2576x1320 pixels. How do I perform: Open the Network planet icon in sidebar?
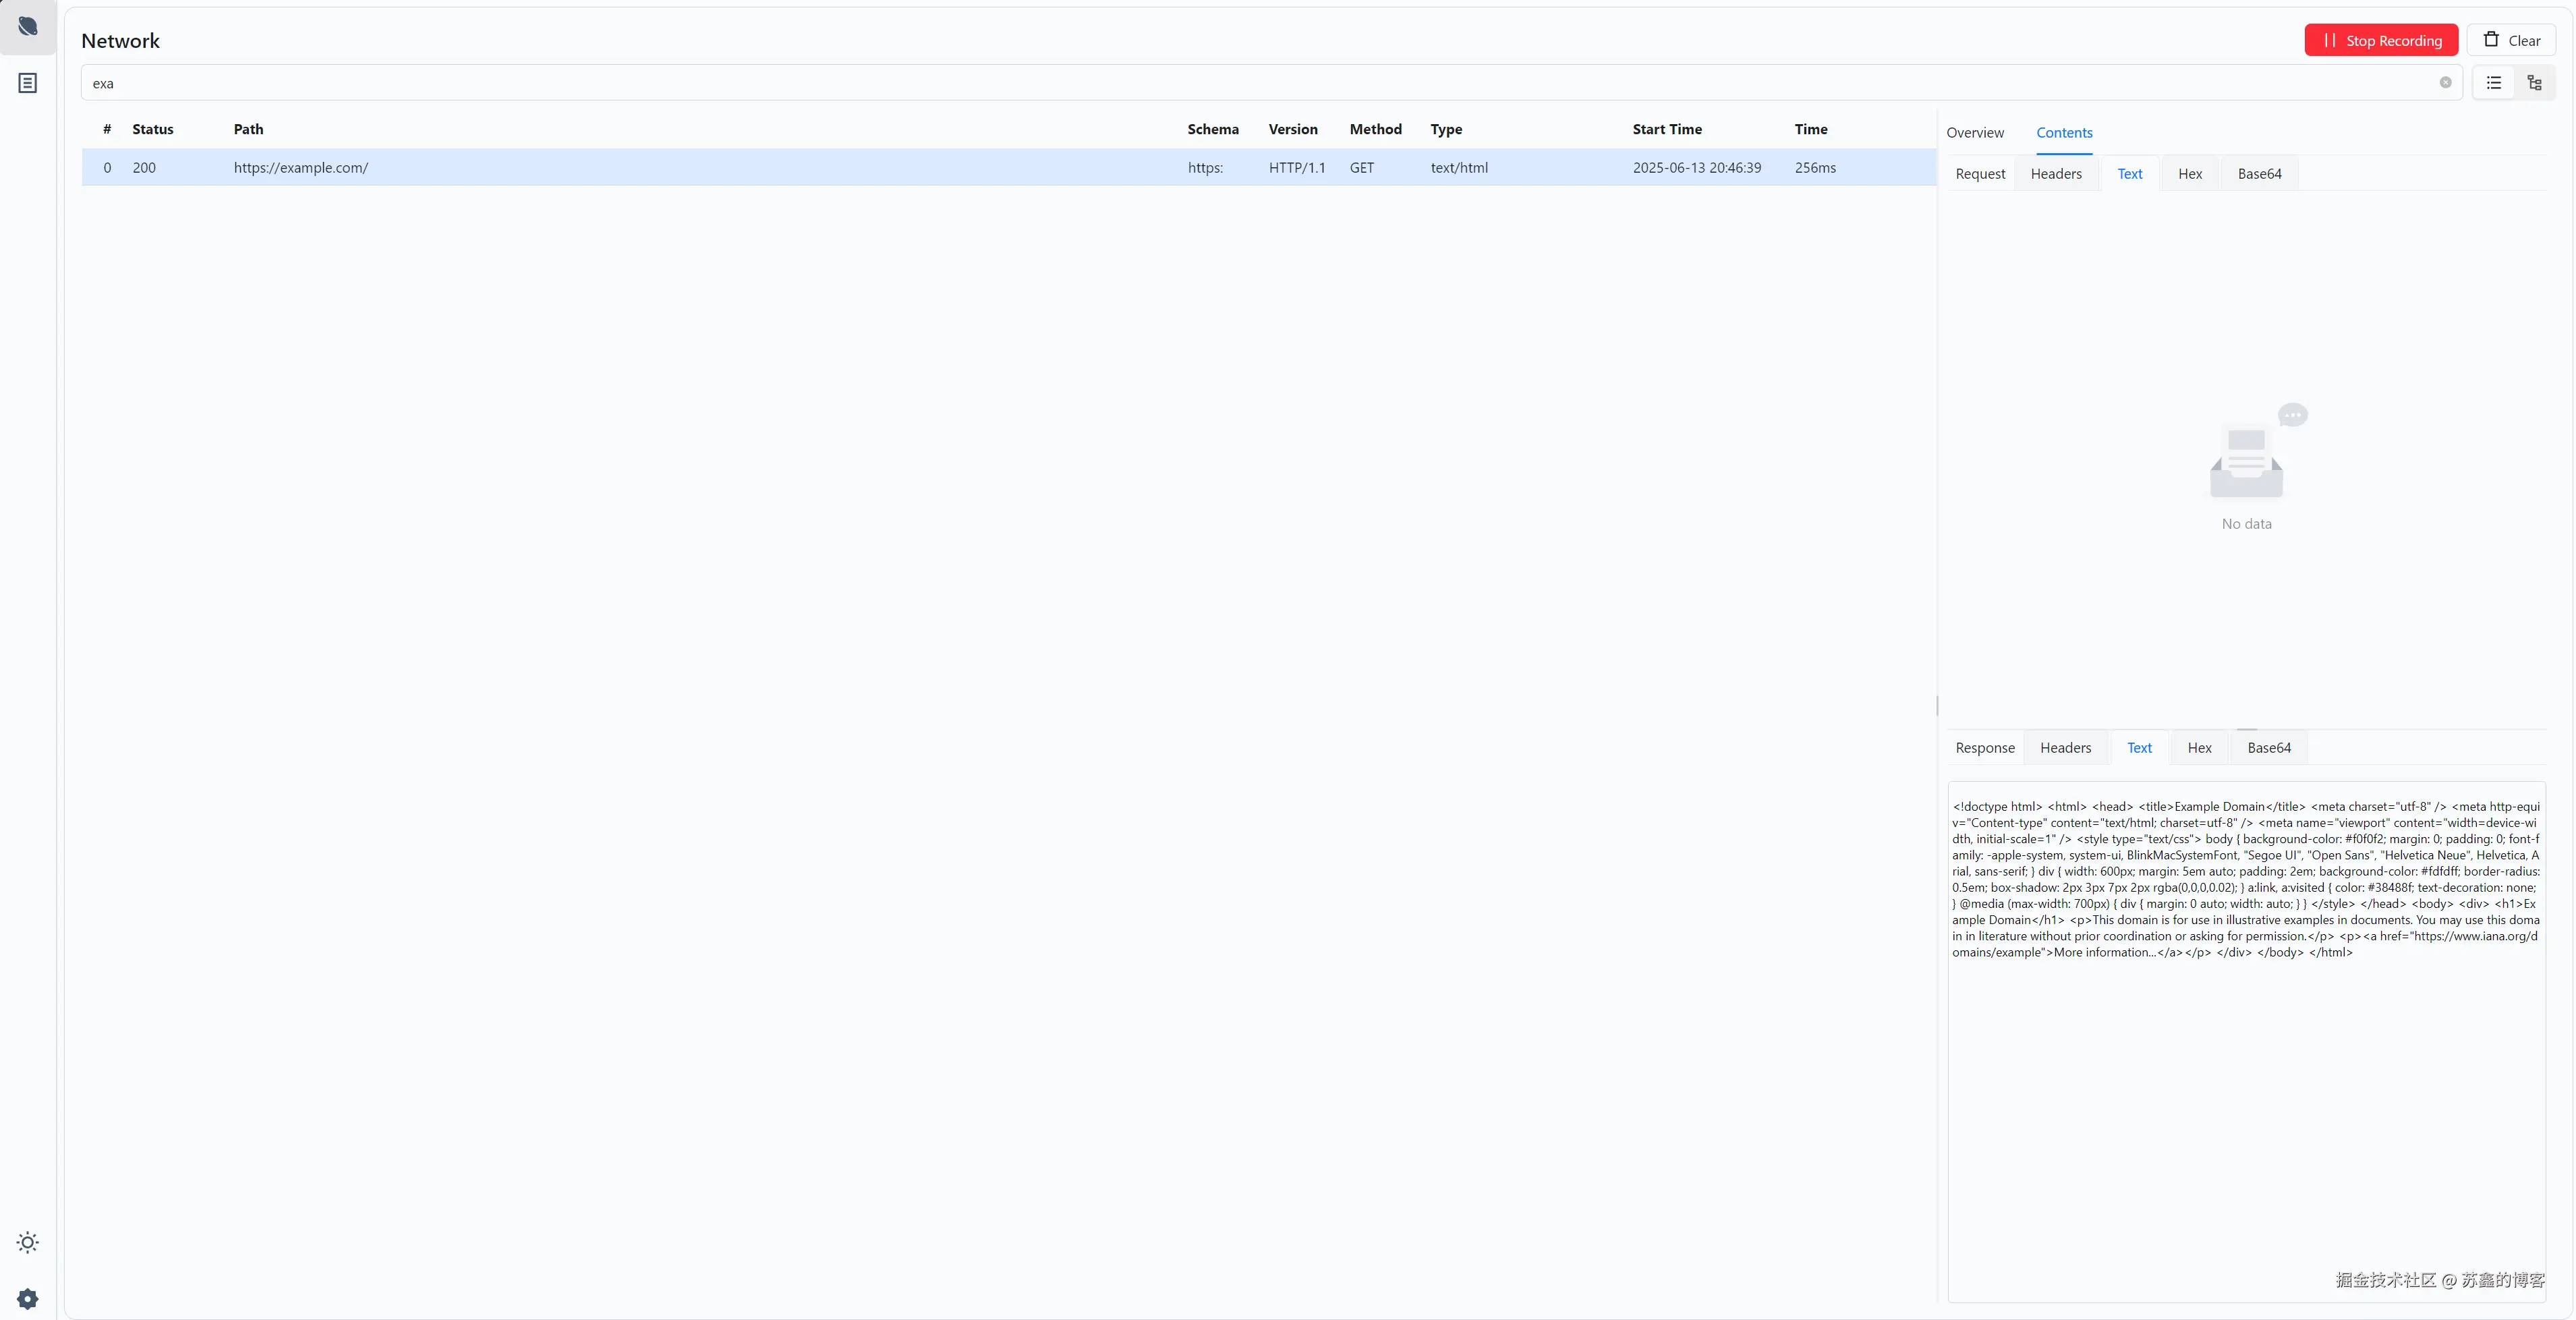click(28, 27)
